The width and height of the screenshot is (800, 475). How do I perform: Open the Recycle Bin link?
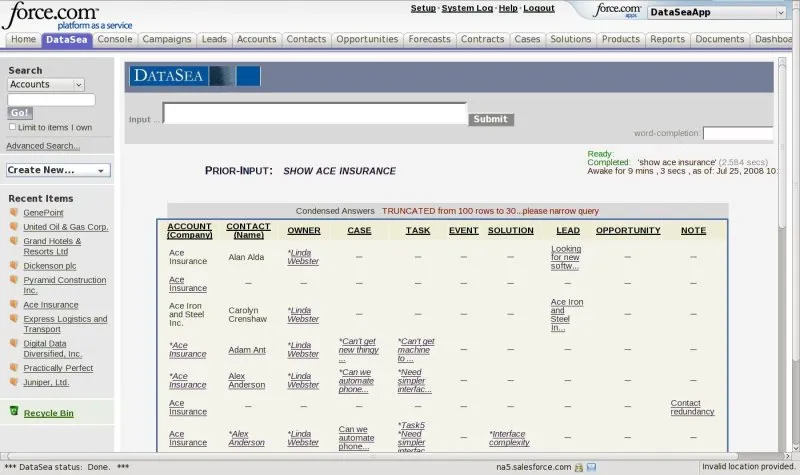(x=48, y=413)
